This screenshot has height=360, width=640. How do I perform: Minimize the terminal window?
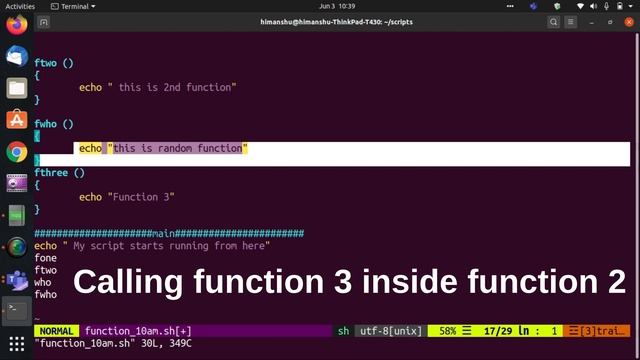click(592, 22)
